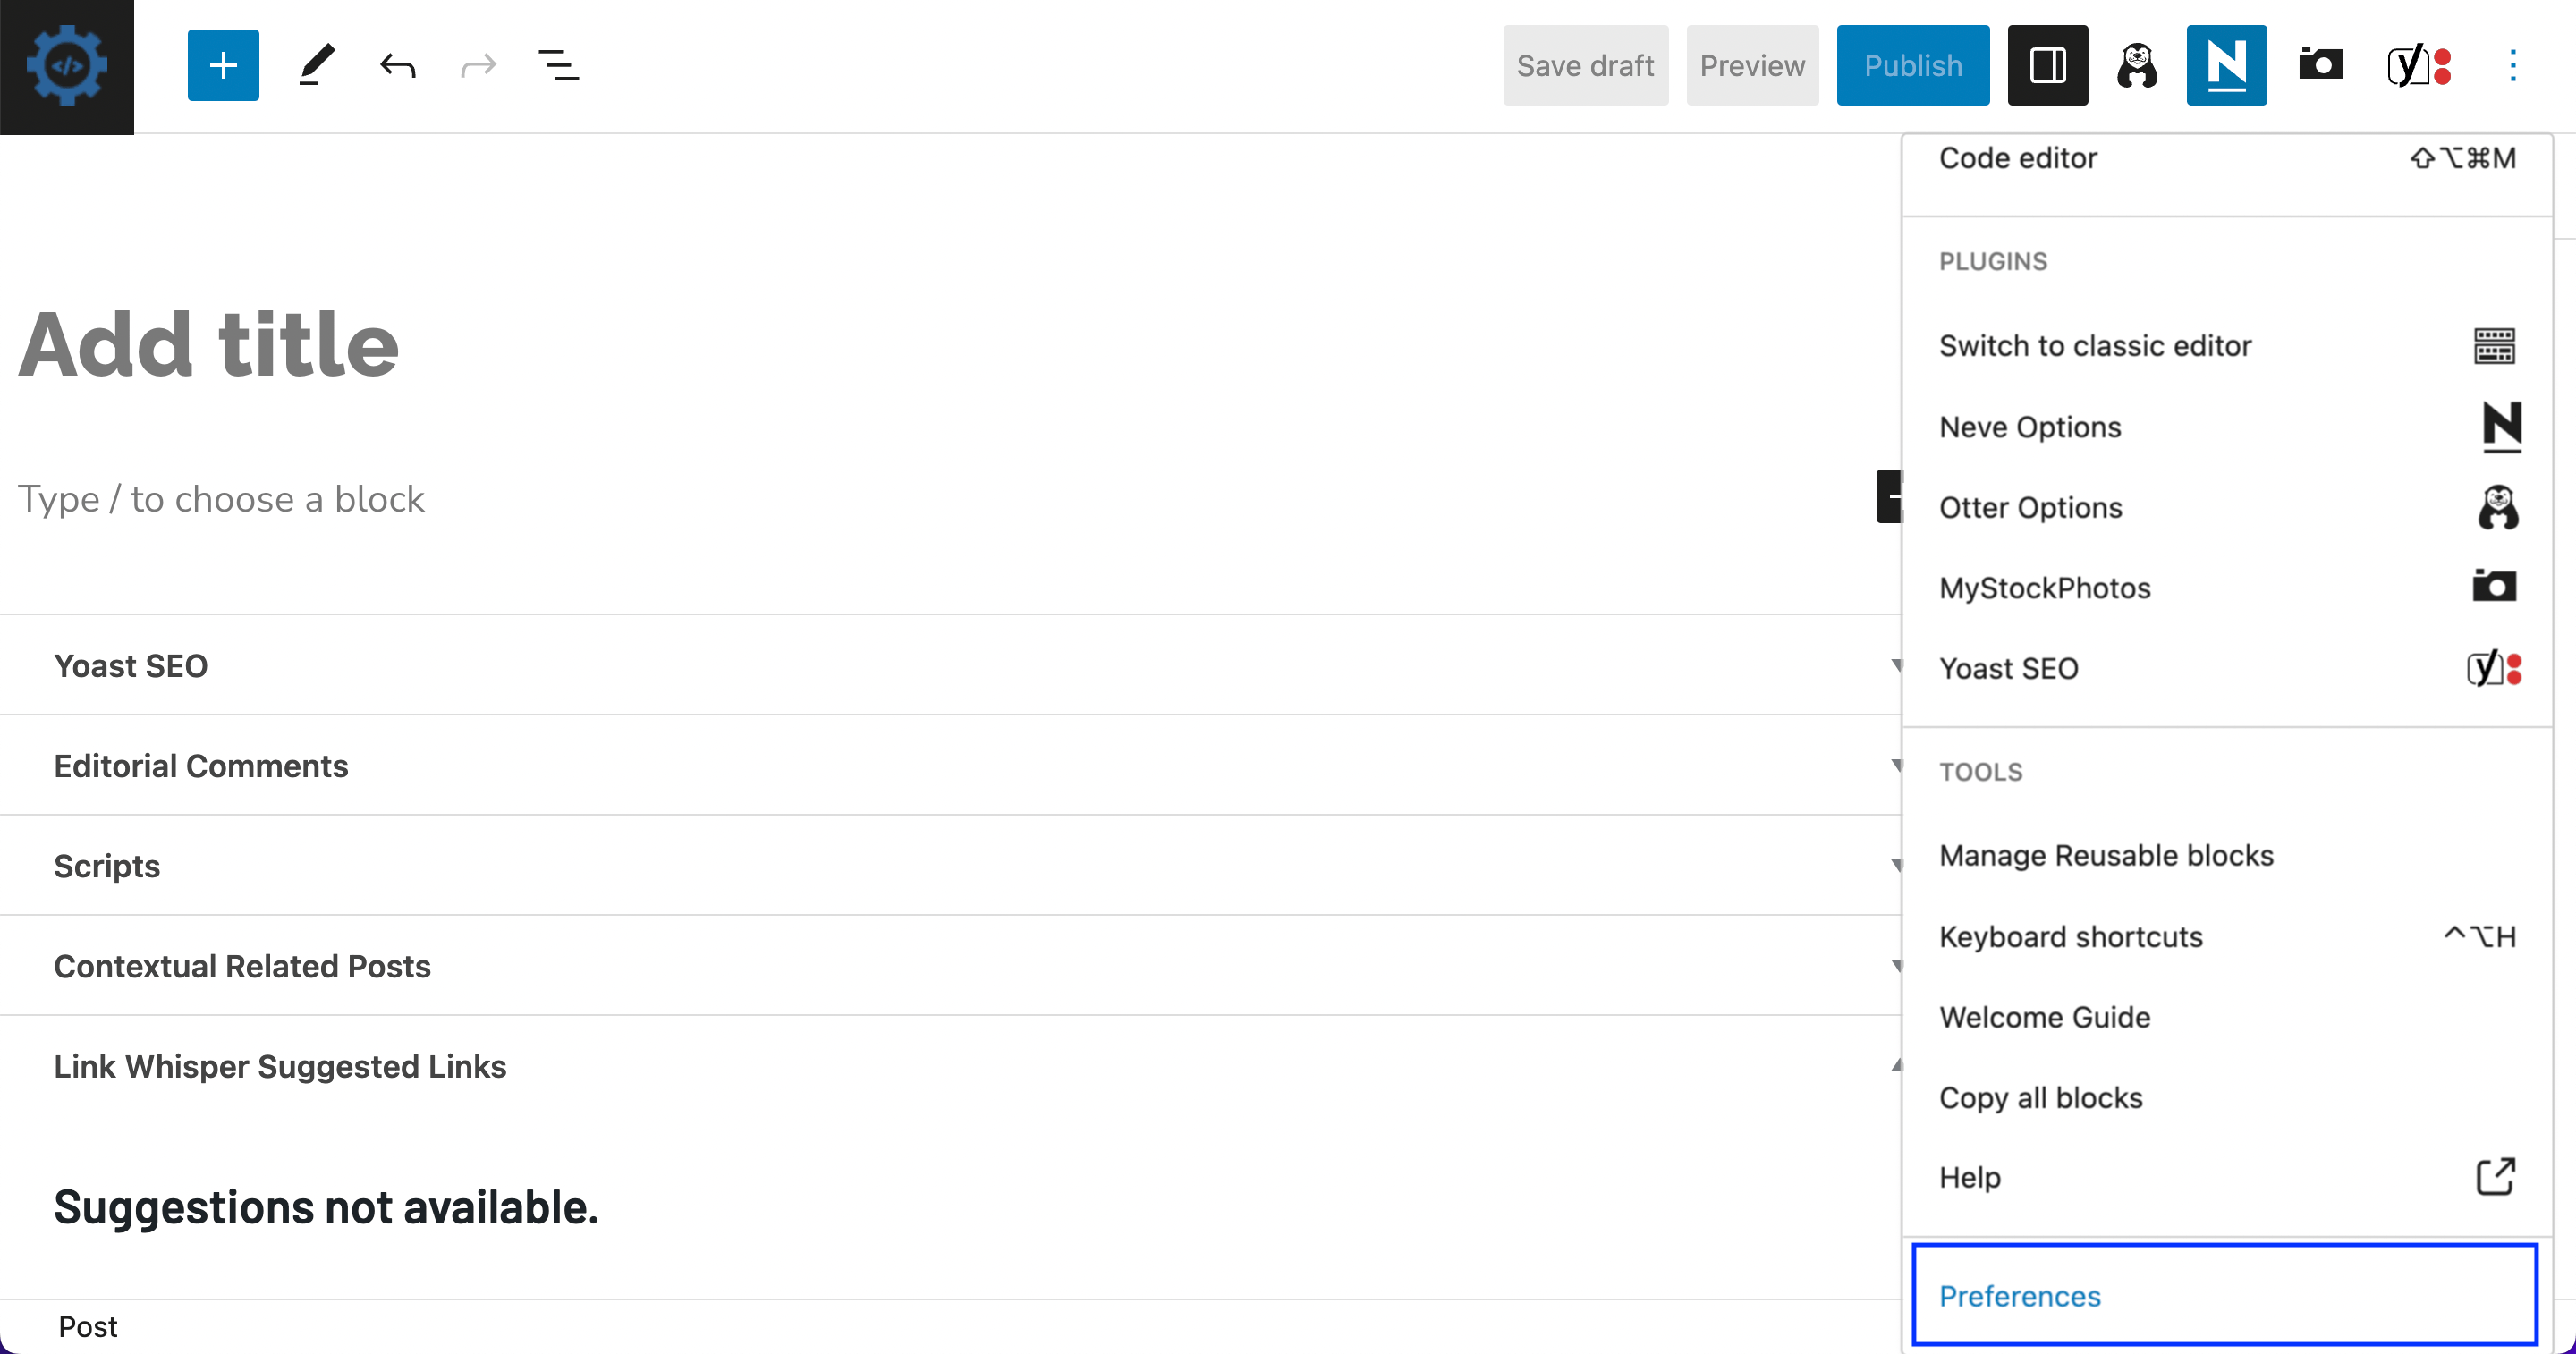This screenshot has width=2576, height=1354.
Task: Select Switch to classic editor
Action: click(2095, 345)
